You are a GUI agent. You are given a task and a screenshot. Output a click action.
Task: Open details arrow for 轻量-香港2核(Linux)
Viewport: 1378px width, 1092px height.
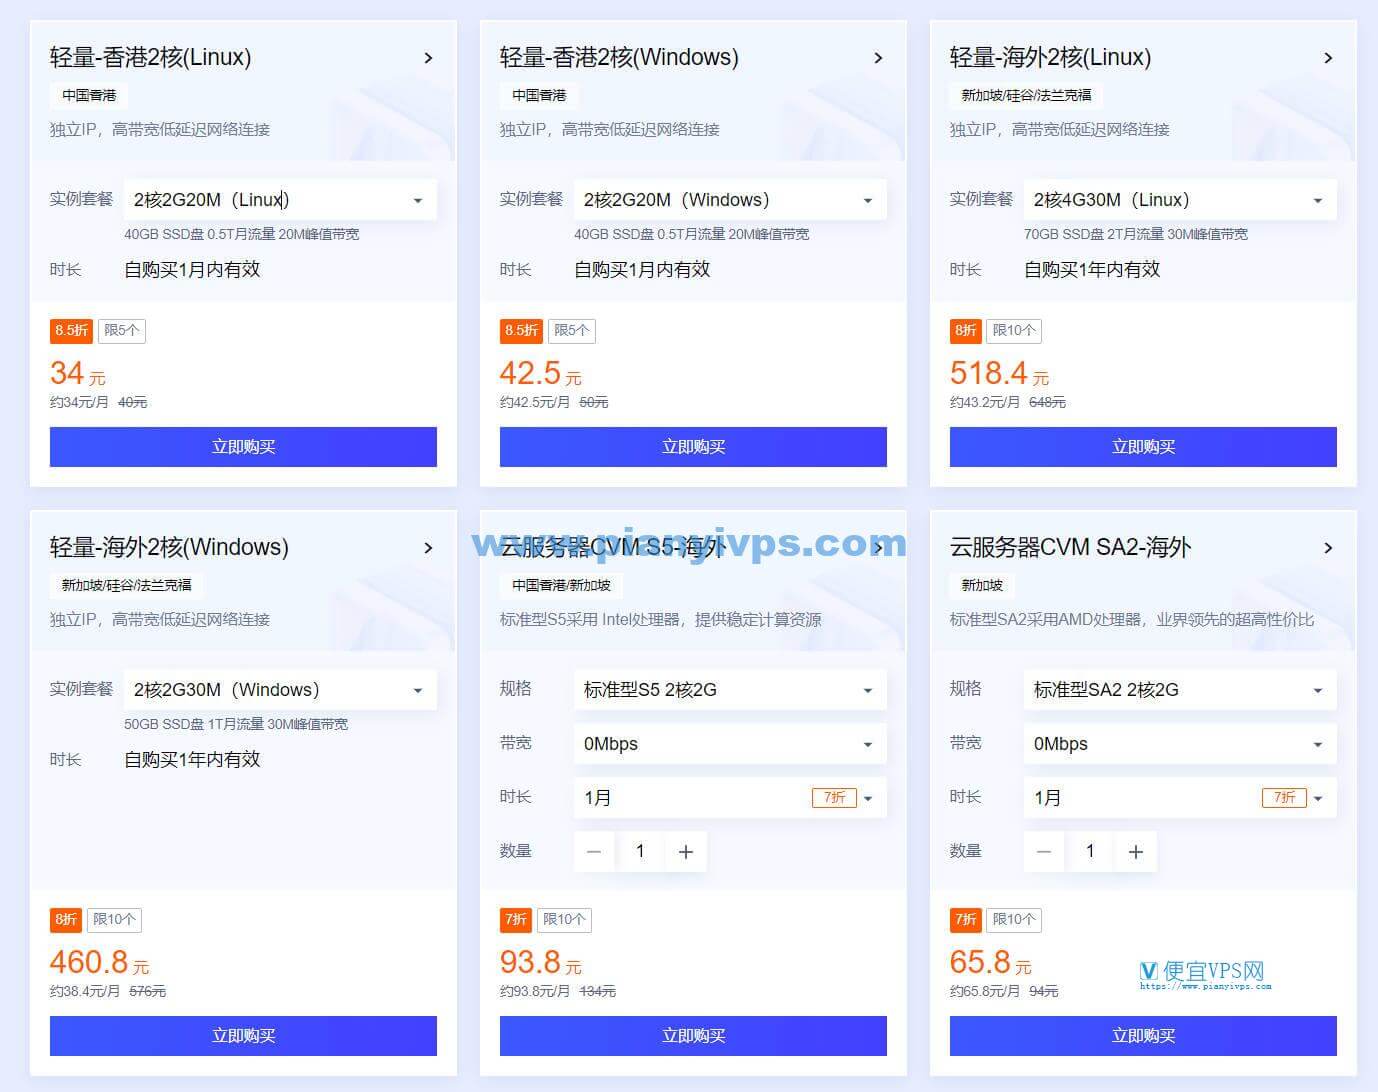pyautogui.click(x=428, y=58)
